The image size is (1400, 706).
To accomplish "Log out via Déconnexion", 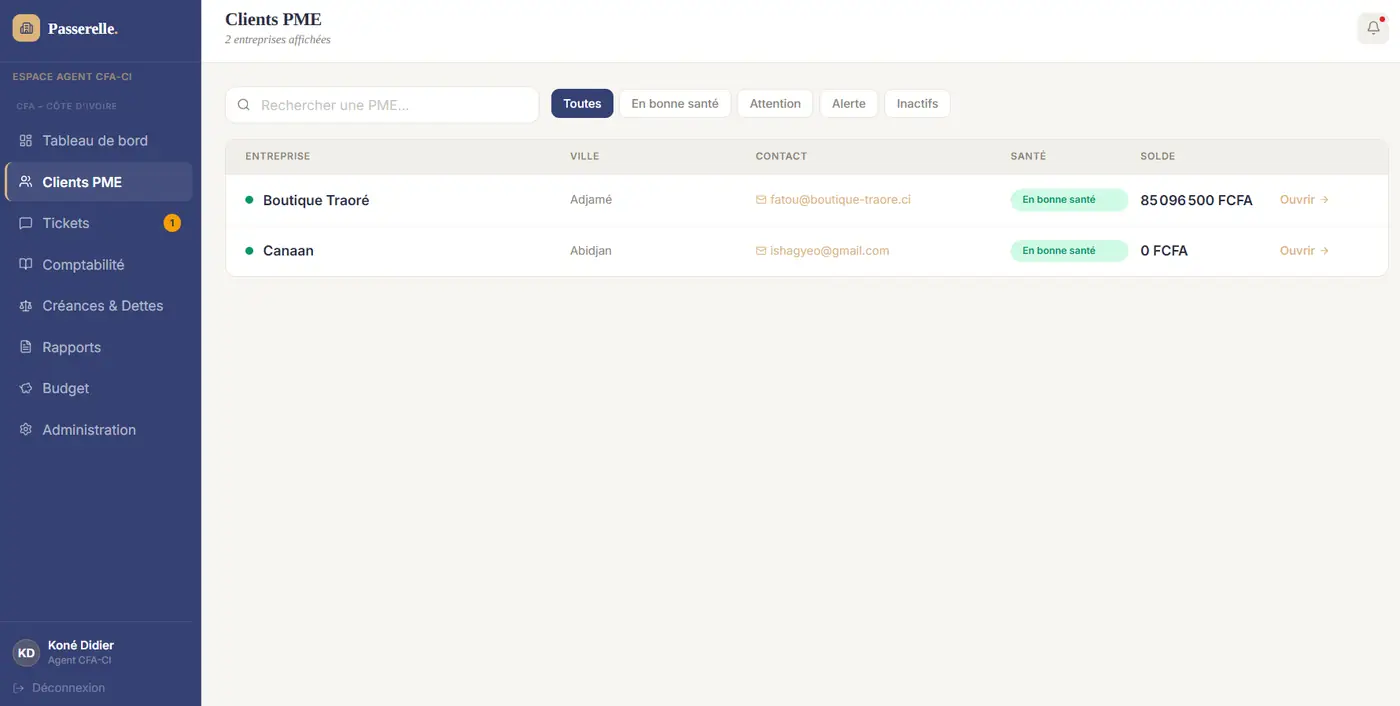I will coord(59,688).
